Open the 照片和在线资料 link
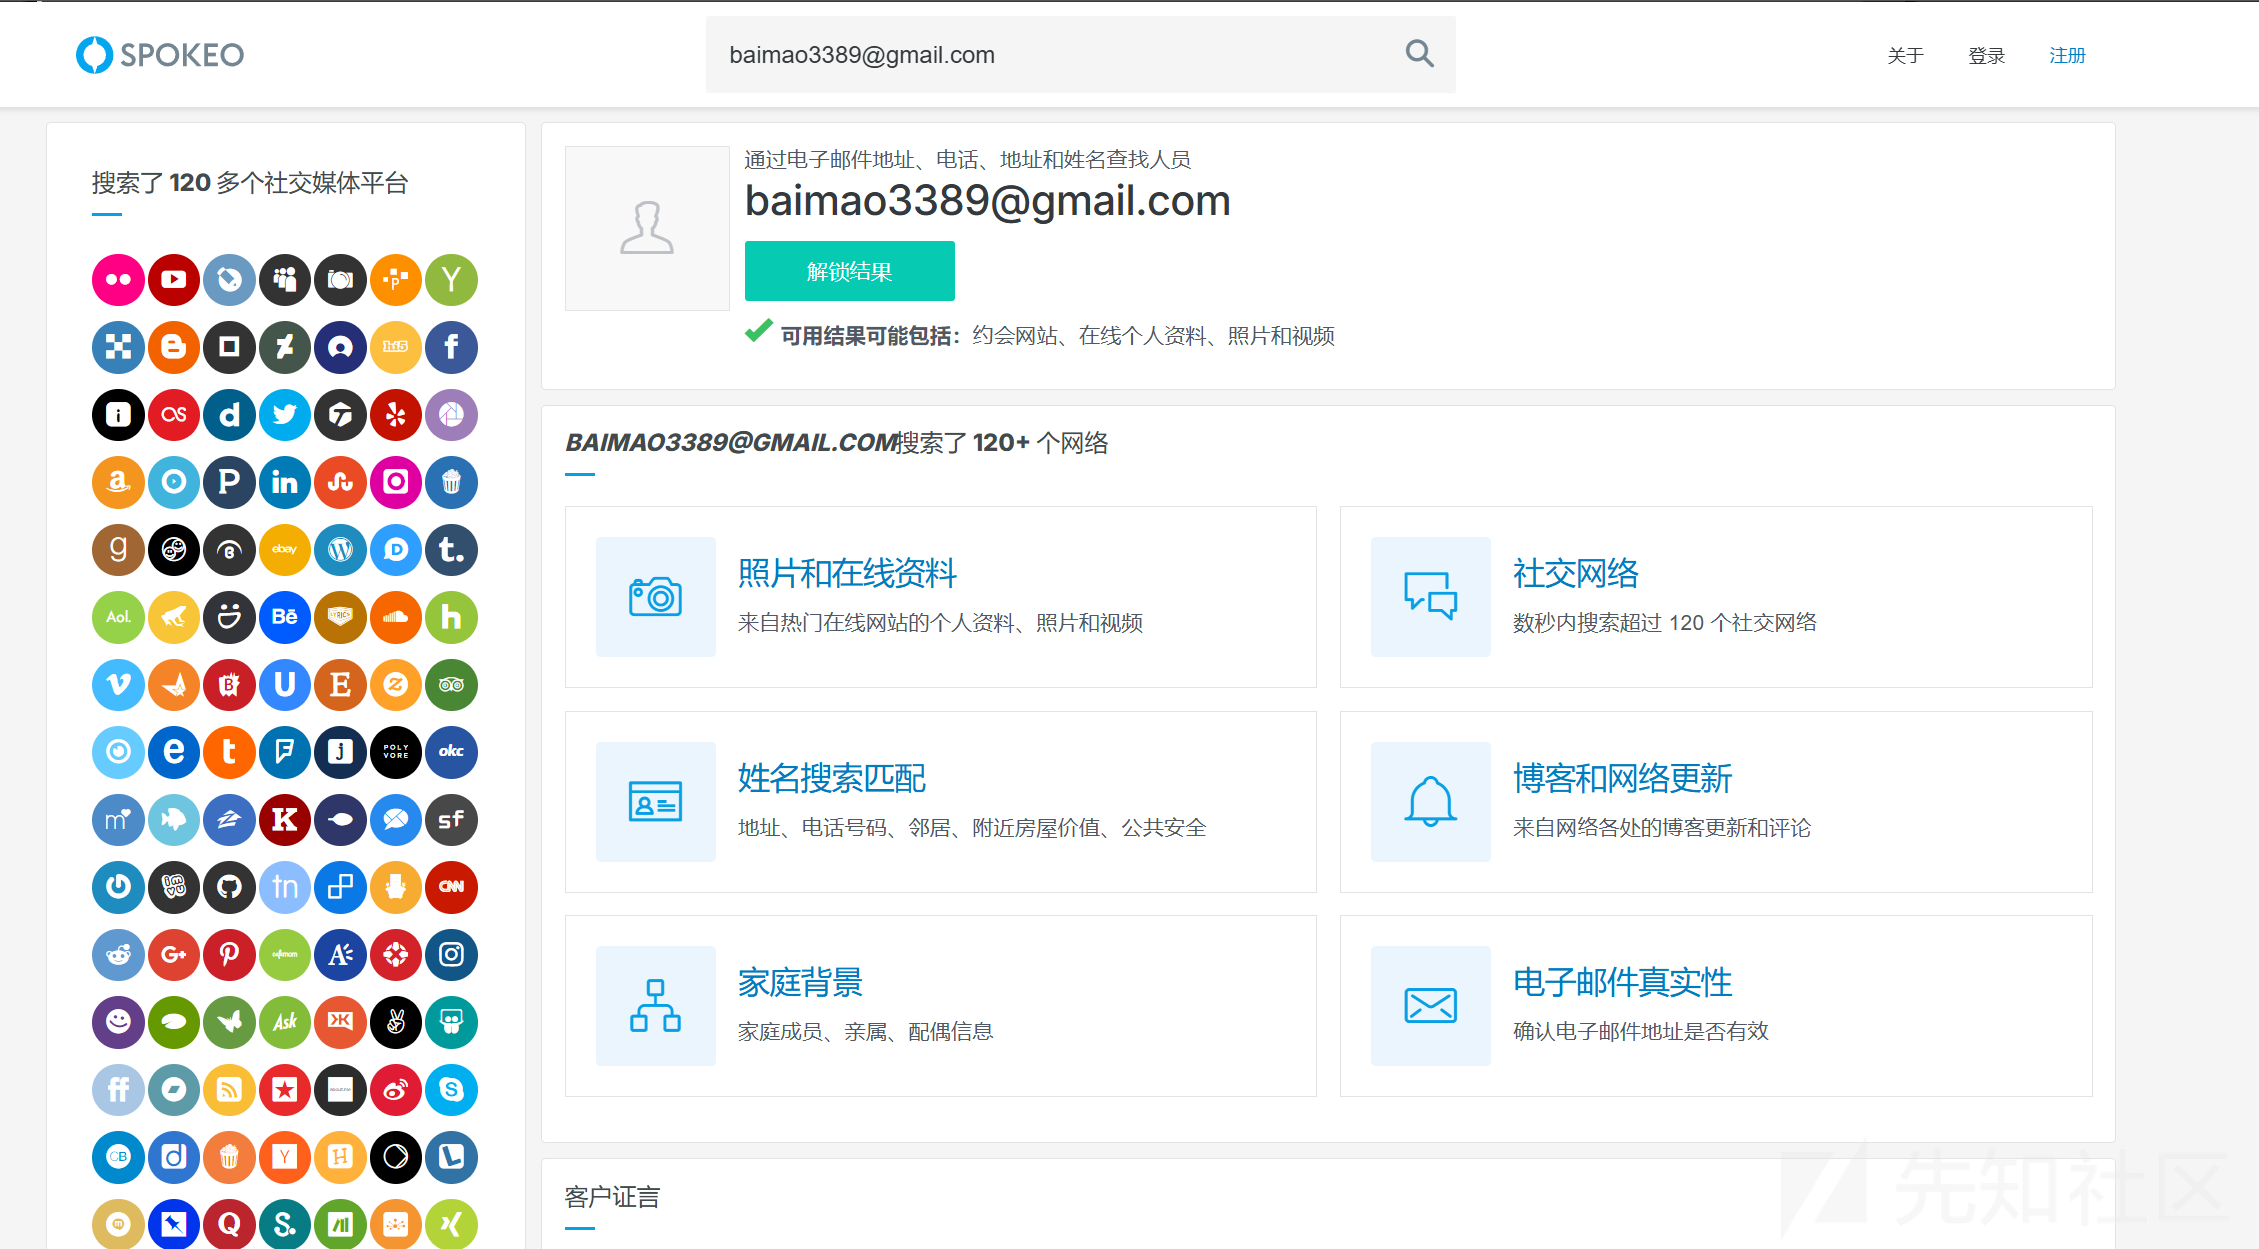The height and width of the screenshot is (1249, 2259). (847, 574)
